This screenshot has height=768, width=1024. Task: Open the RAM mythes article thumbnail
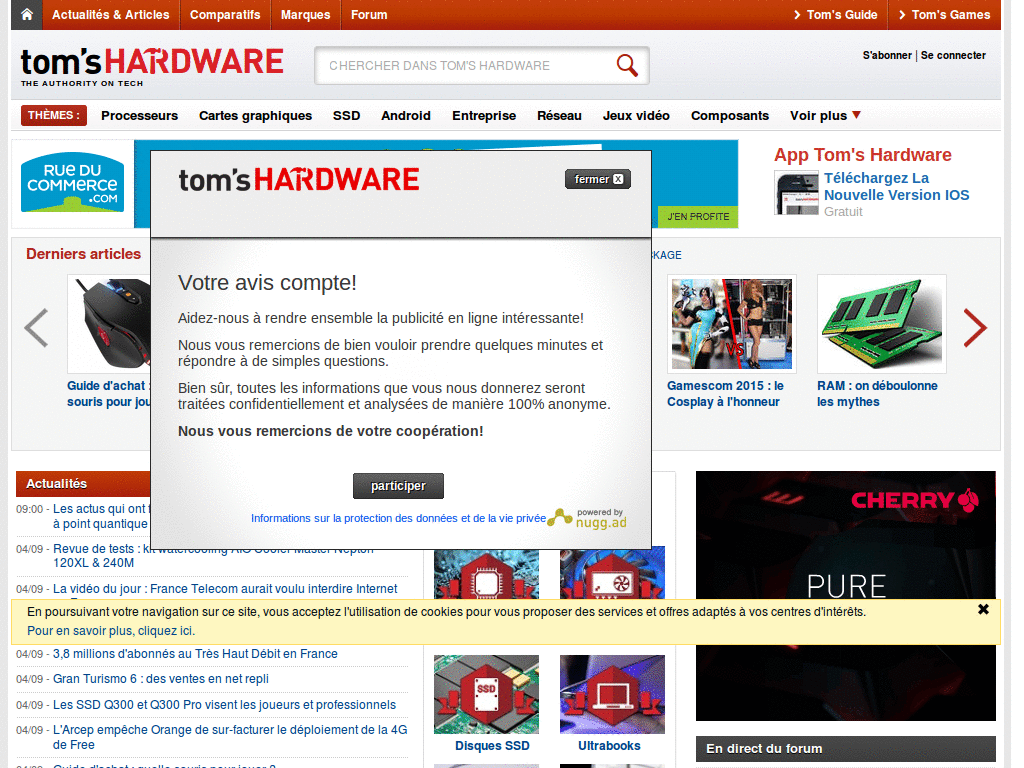881,323
